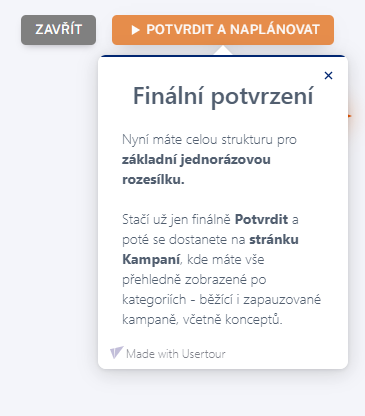Click the text běžící i zapauzované
Viewport: 365px width, 416px height.
pos(260,299)
